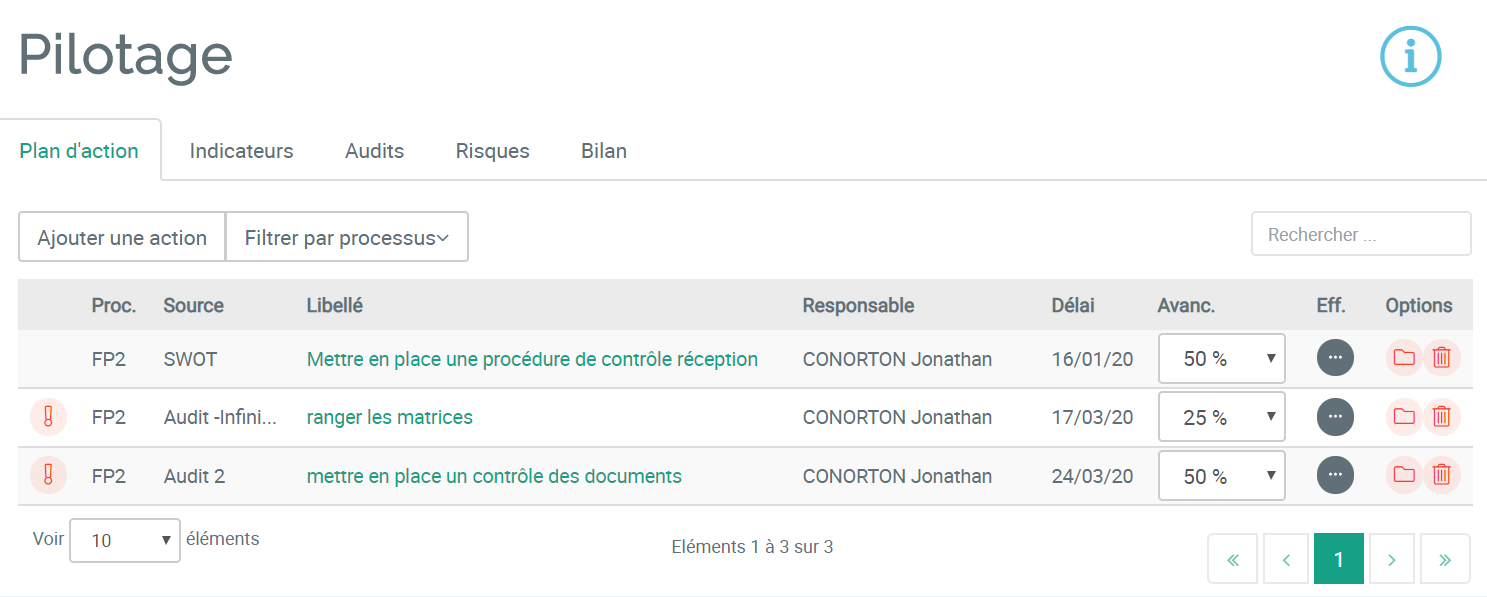The width and height of the screenshot is (1487, 597).
Task: Open the Eff. ellipsis button for SWOT row
Action: tap(1335, 358)
